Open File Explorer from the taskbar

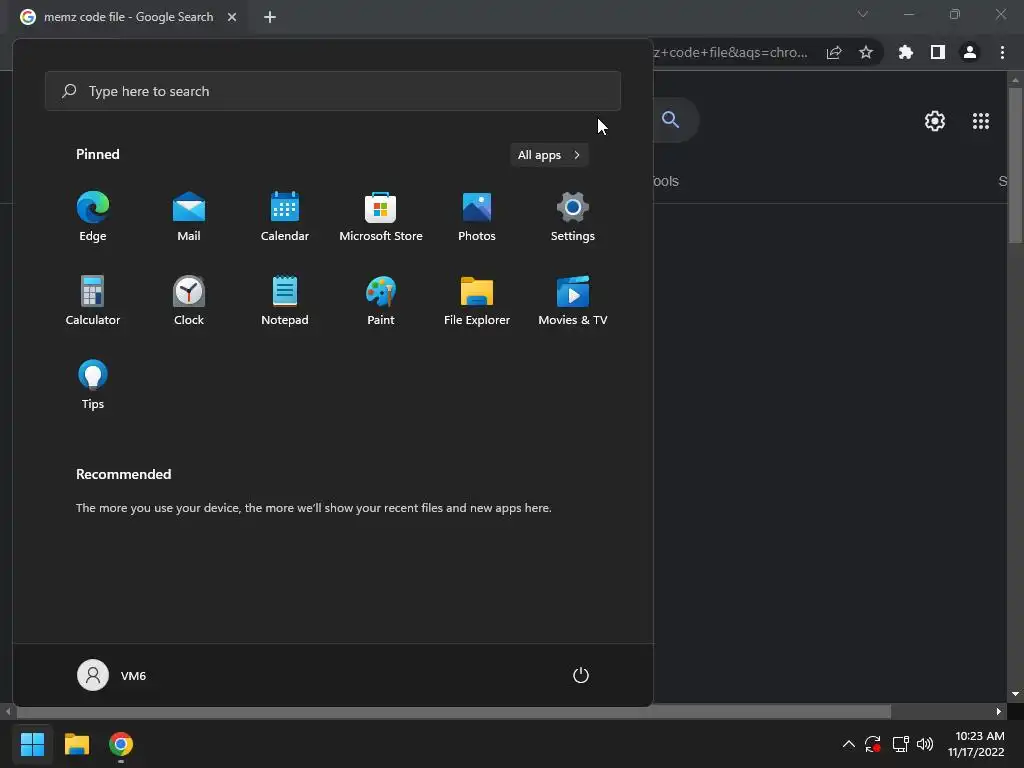coord(76,744)
